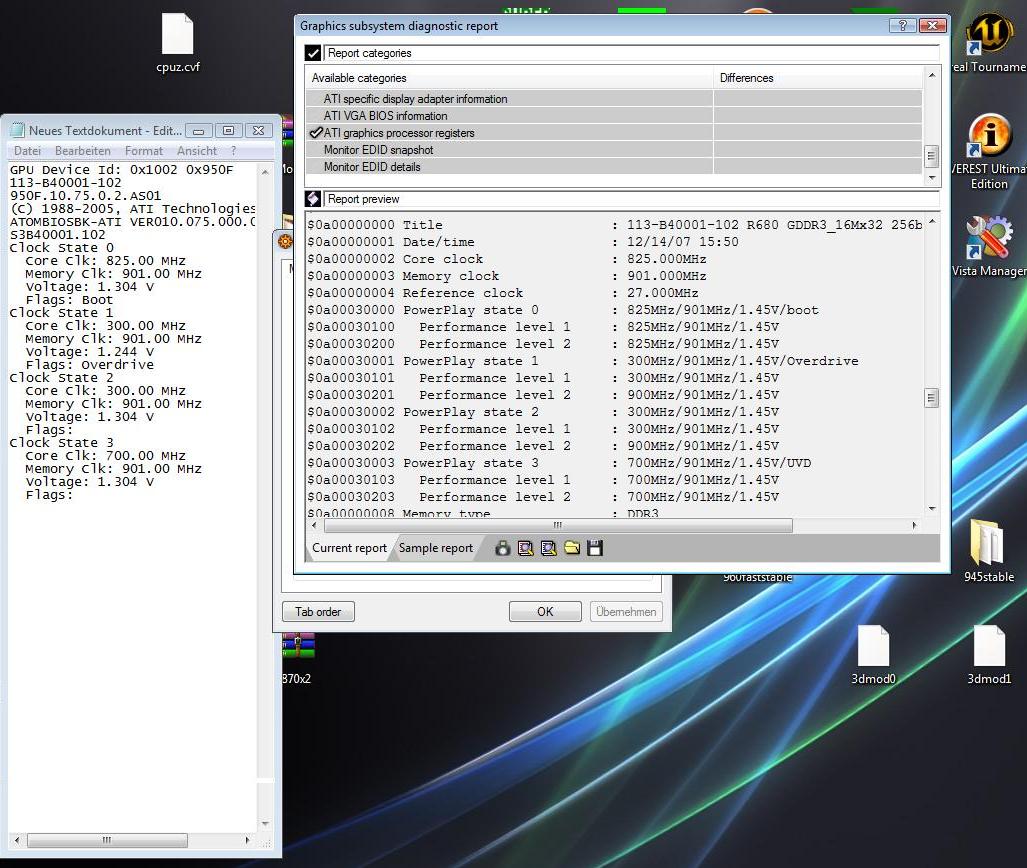Open the ? help menu in Notepad
Image resolution: width=1027 pixels, height=868 pixels.
(233, 151)
